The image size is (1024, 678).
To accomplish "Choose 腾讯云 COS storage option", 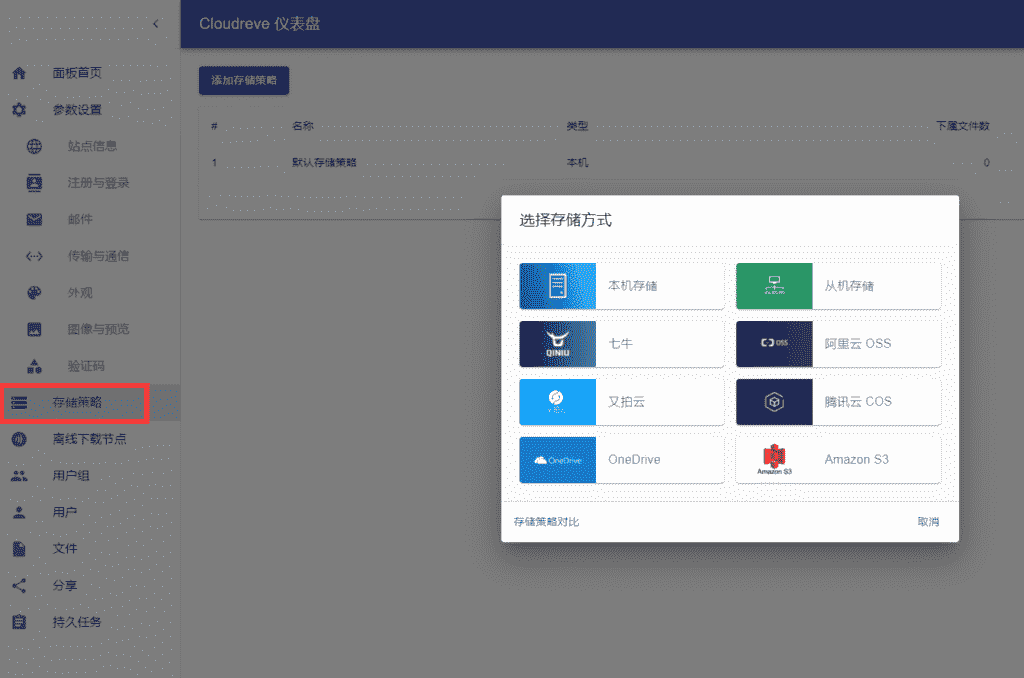I will click(839, 402).
